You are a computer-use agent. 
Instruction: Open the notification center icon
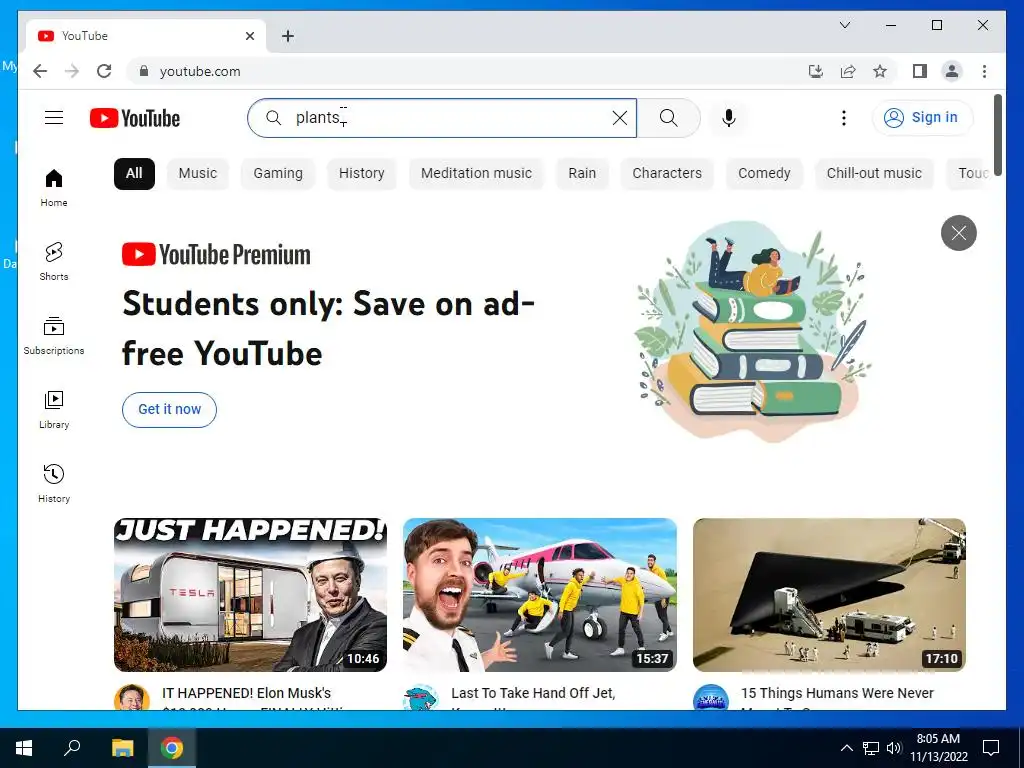[x=991, y=748]
